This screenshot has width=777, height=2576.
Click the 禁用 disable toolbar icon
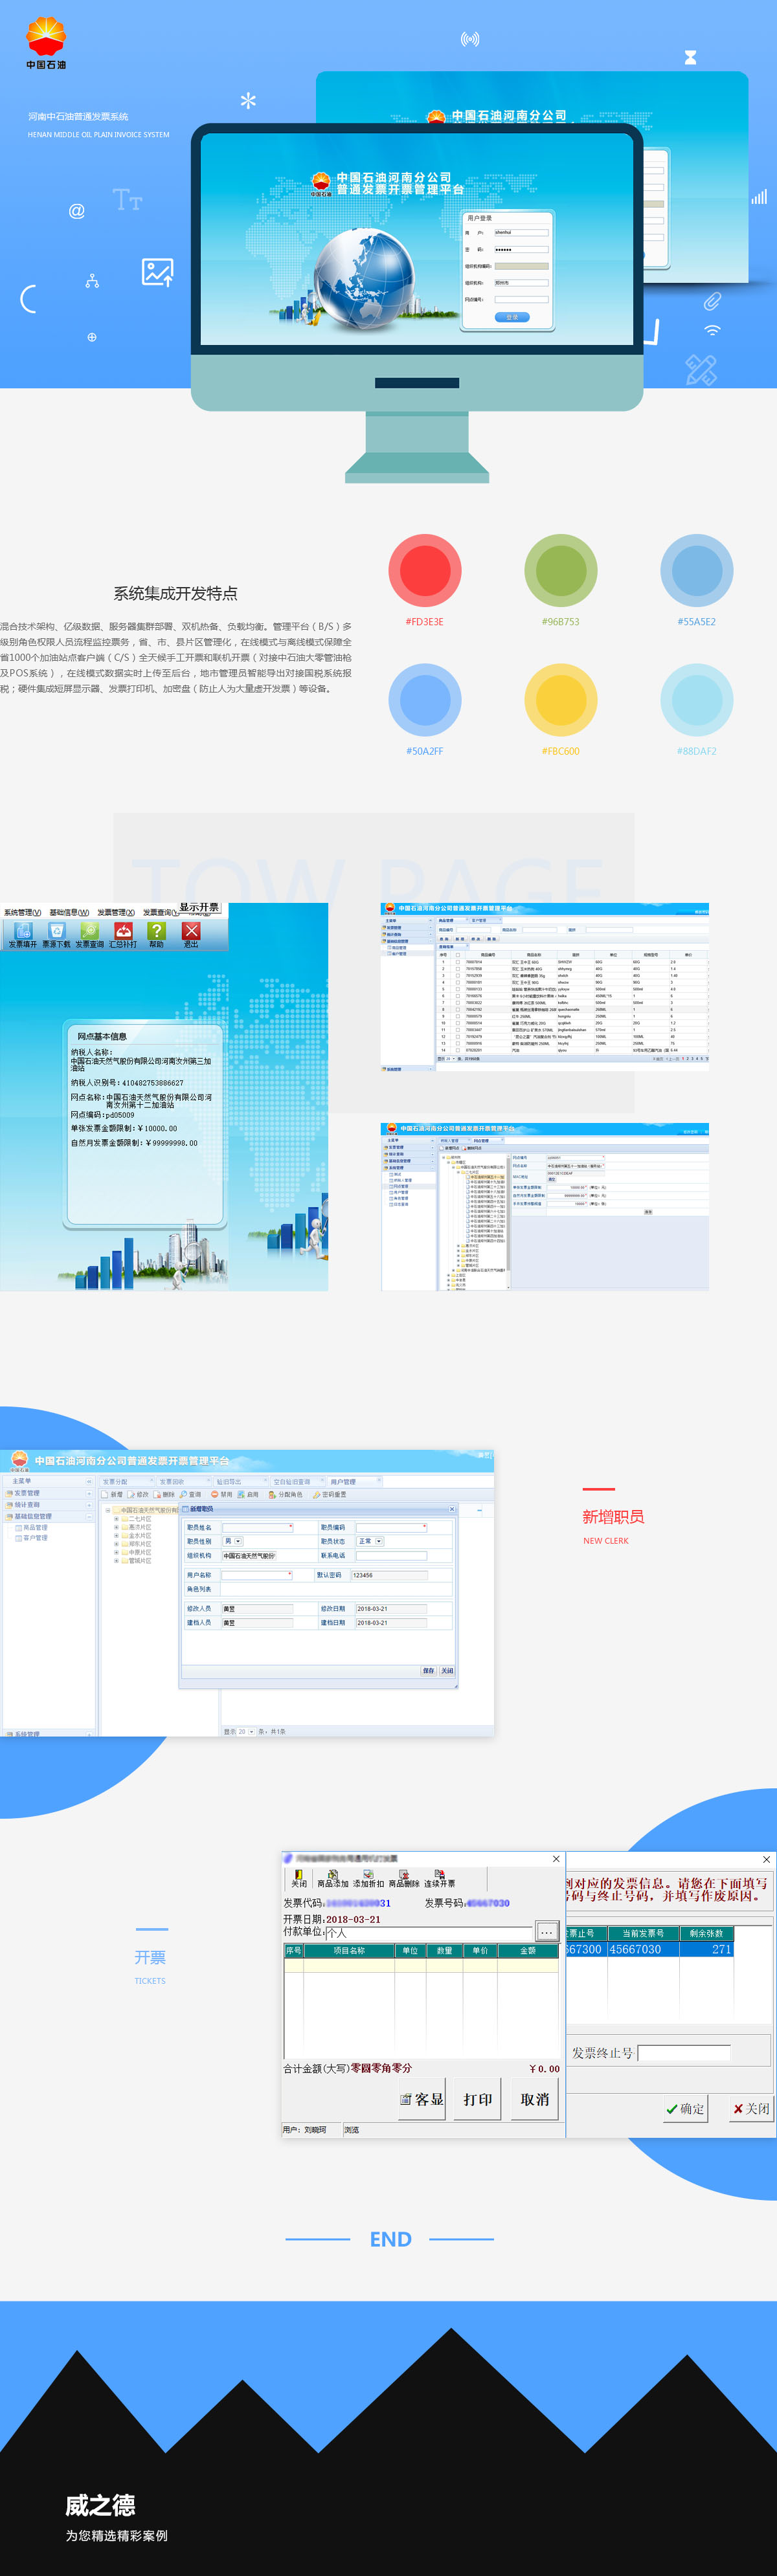coord(221,1494)
